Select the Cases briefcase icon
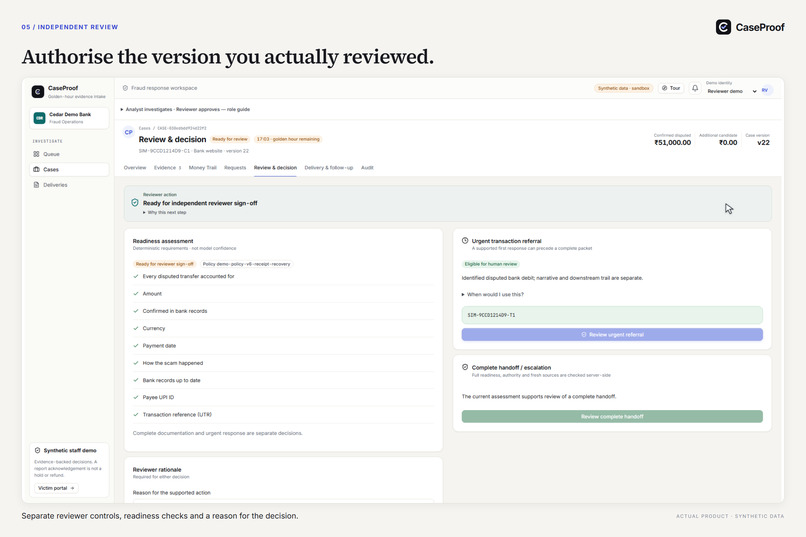Screen dimensions: 806x537 (x=36, y=169)
